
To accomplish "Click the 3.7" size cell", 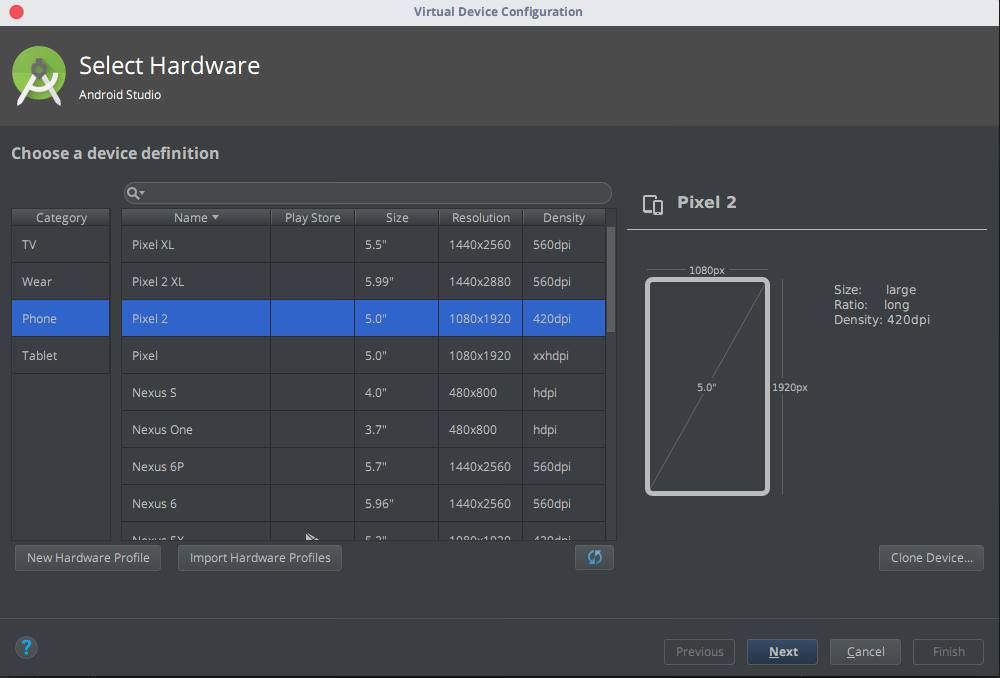I will coord(397,429).
